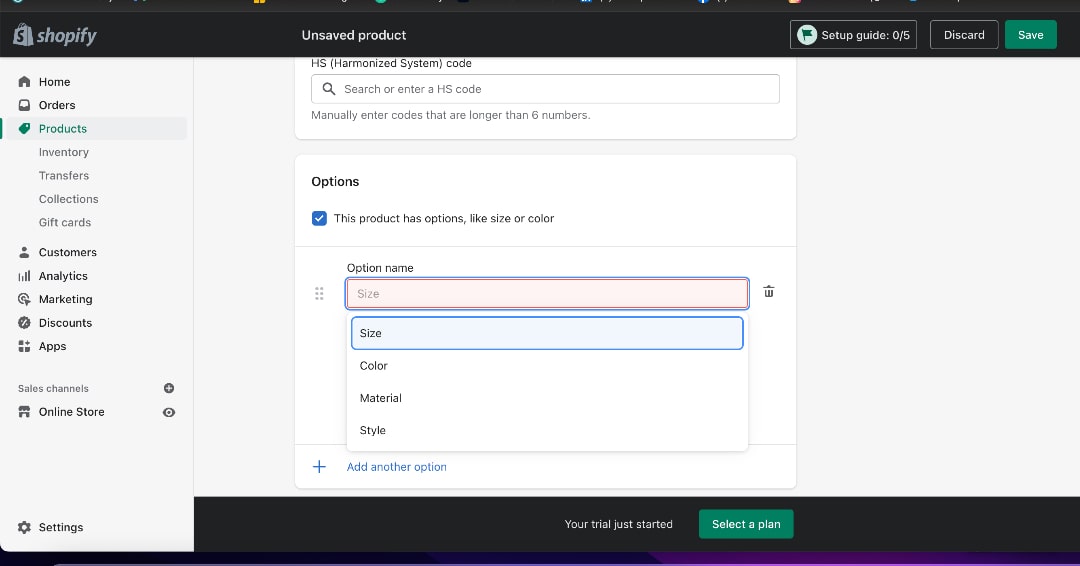Screen dimensions: 1080x566
Task: Click the drag handle beside Option name
Action: click(x=319, y=294)
